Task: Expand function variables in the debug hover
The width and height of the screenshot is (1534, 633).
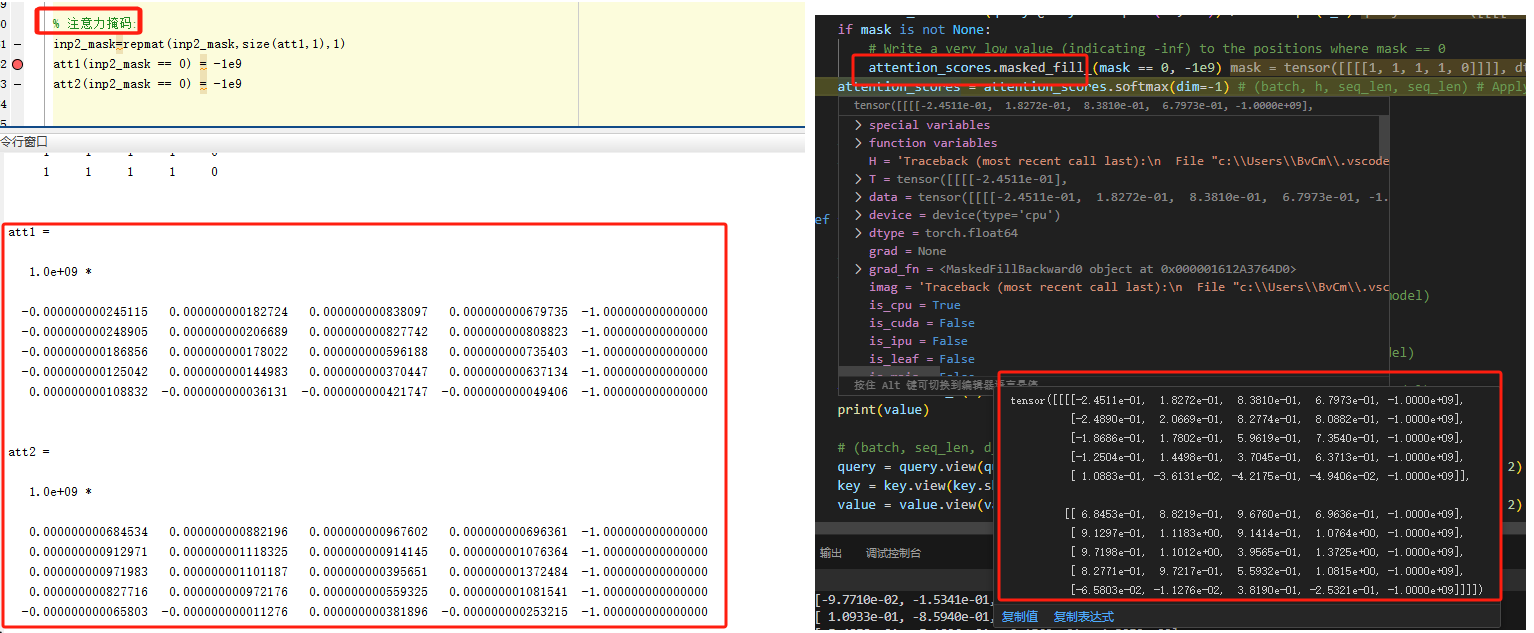Action: 858,143
